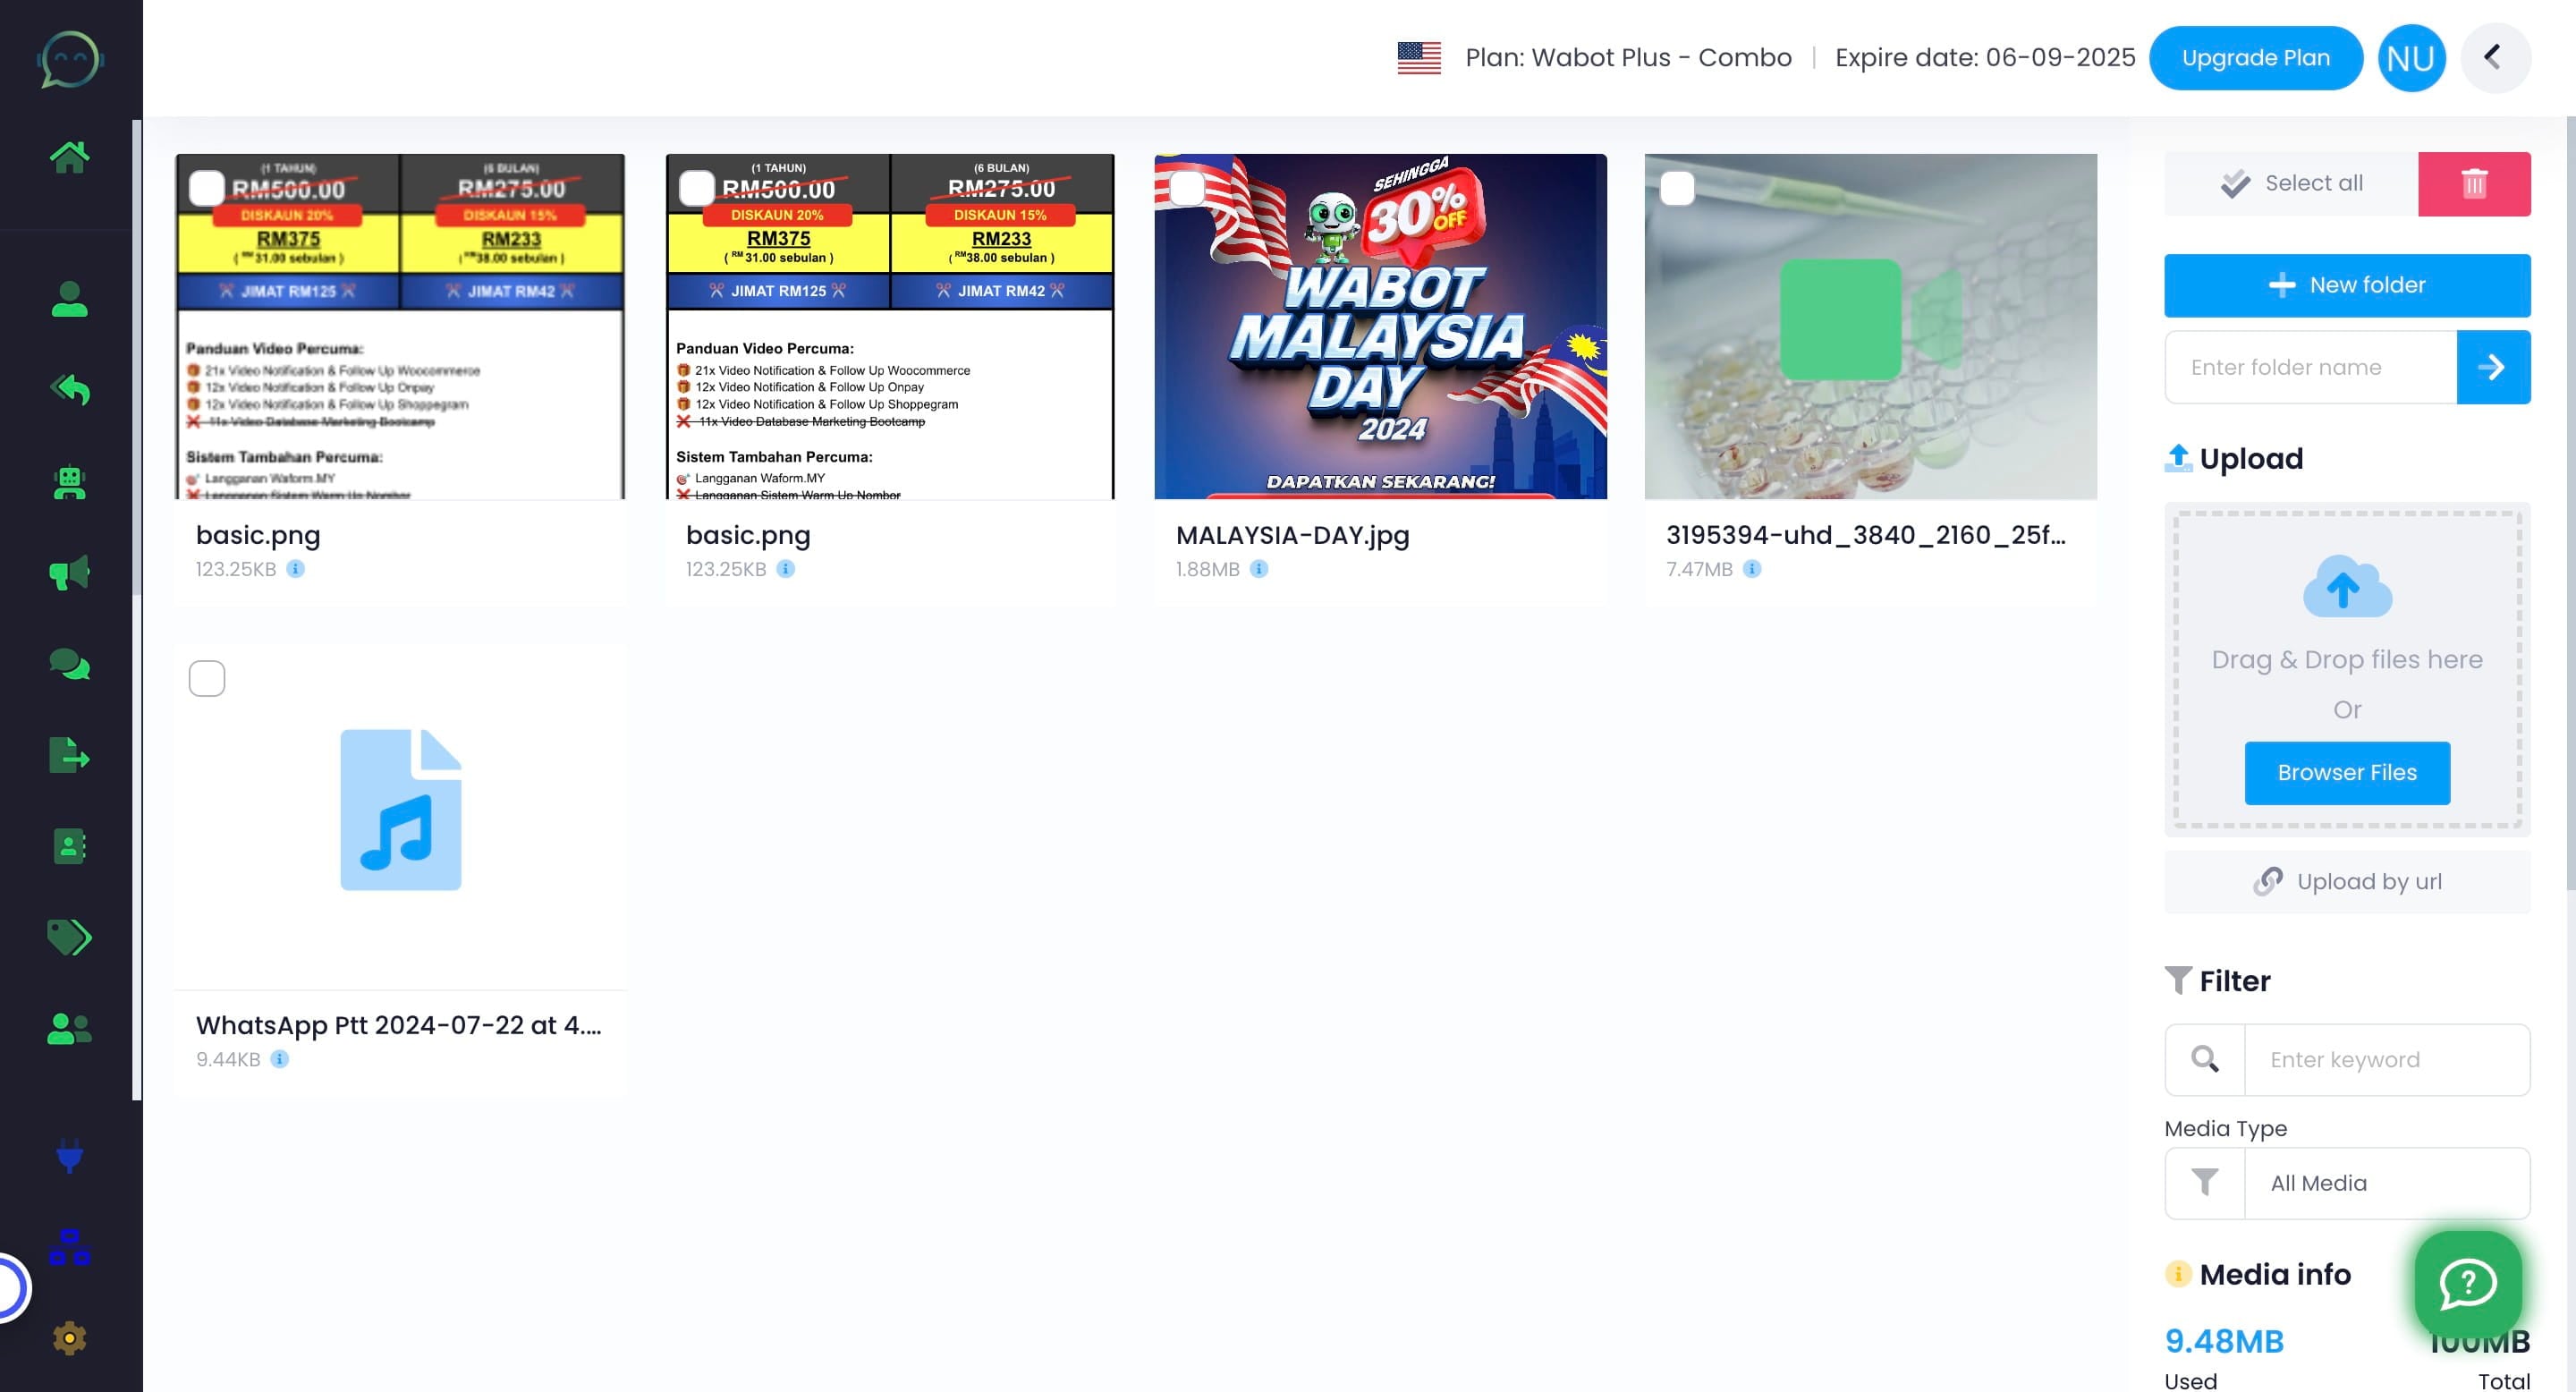Open the home dashboard icon

click(69, 156)
